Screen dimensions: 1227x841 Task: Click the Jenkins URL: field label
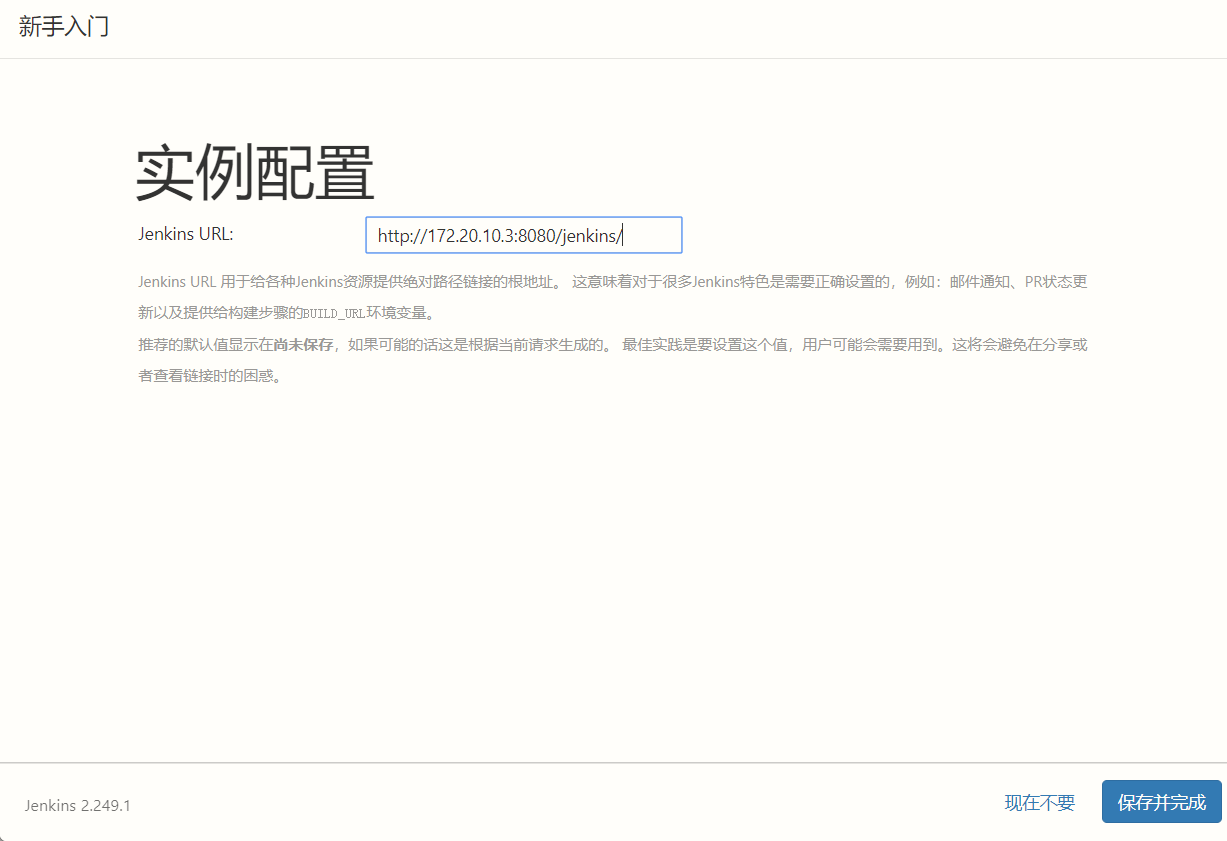tap(185, 233)
